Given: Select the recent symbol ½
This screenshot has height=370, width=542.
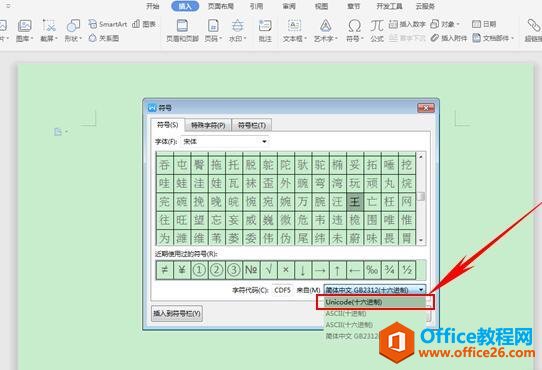Looking at the screenshot, I should (x=407, y=270).
